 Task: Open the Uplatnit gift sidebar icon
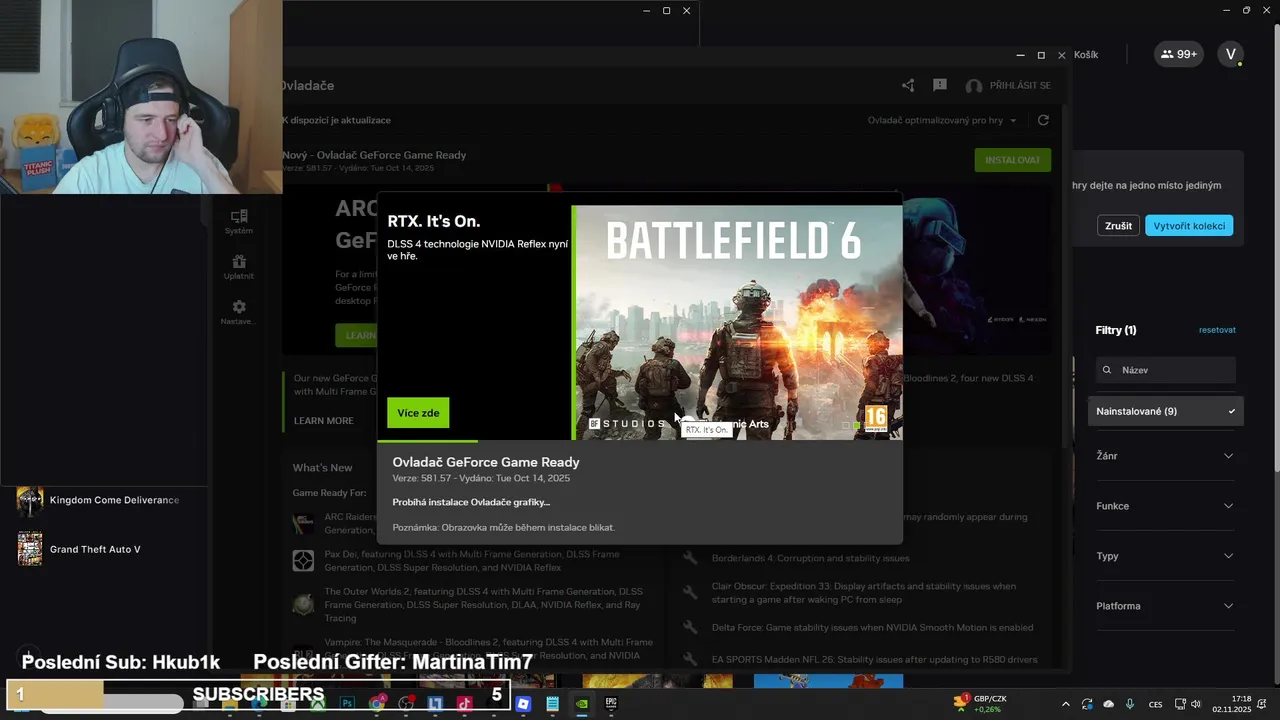(239, 267)
